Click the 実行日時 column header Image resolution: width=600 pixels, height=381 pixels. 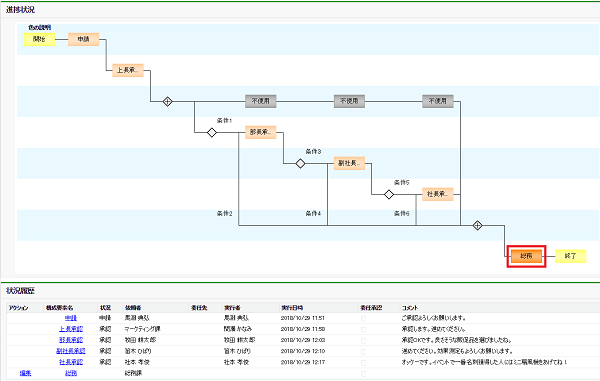[292, 308]
